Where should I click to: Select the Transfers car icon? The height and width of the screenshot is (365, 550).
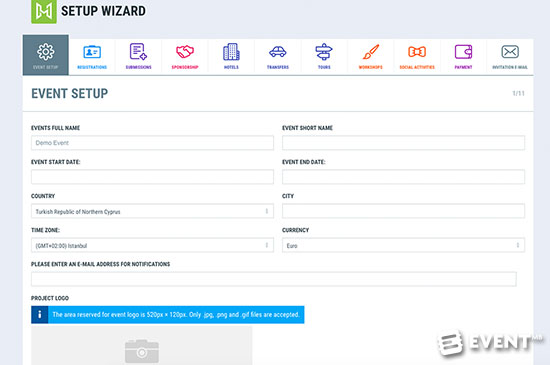pyautogui.click(x=277, y=52)
